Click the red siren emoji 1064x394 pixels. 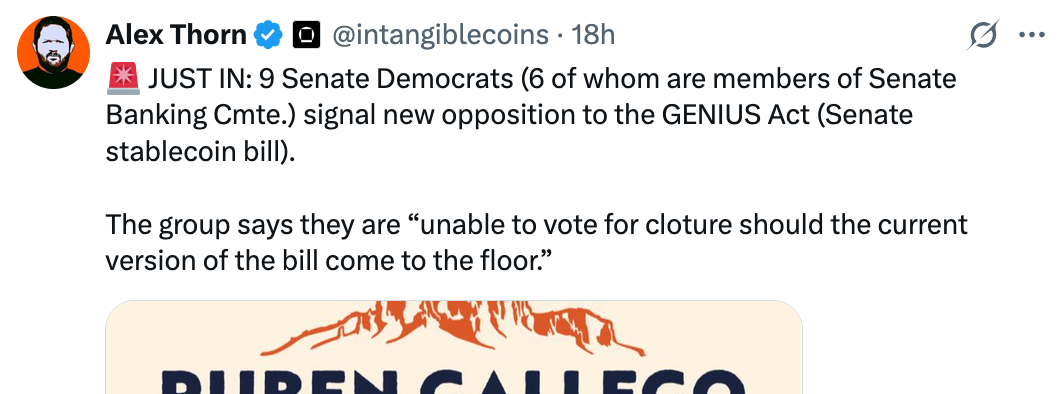pyautogui.click(x=124, y=79)
